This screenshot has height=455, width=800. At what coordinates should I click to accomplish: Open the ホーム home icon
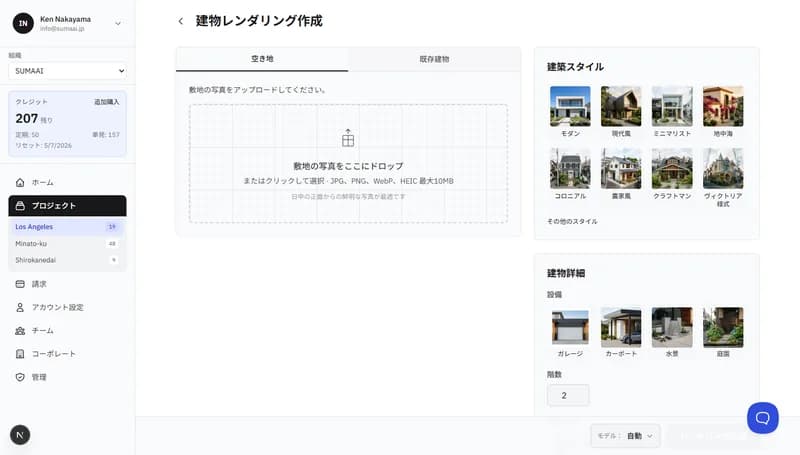click(20, 182)
